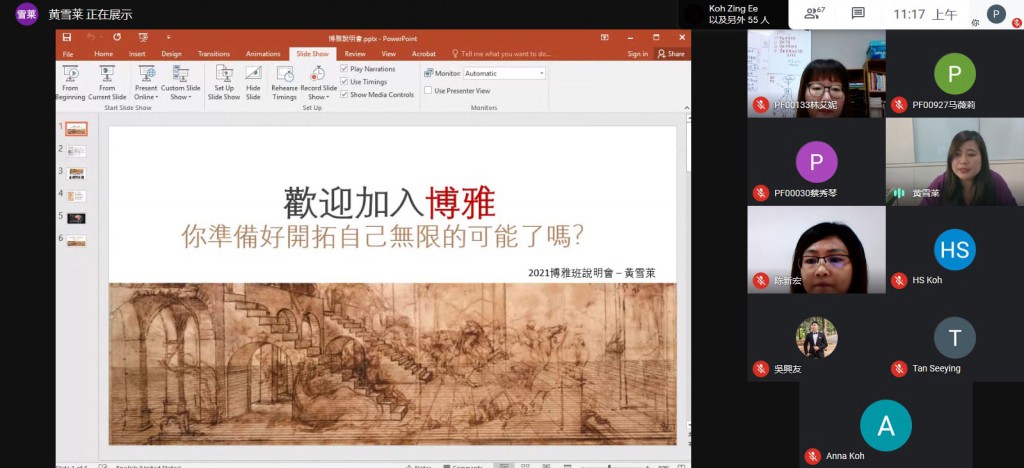Click the Repeat/Redo icon in quick access toolbar
Viewport: 1024px width, 468px height.
117,38
